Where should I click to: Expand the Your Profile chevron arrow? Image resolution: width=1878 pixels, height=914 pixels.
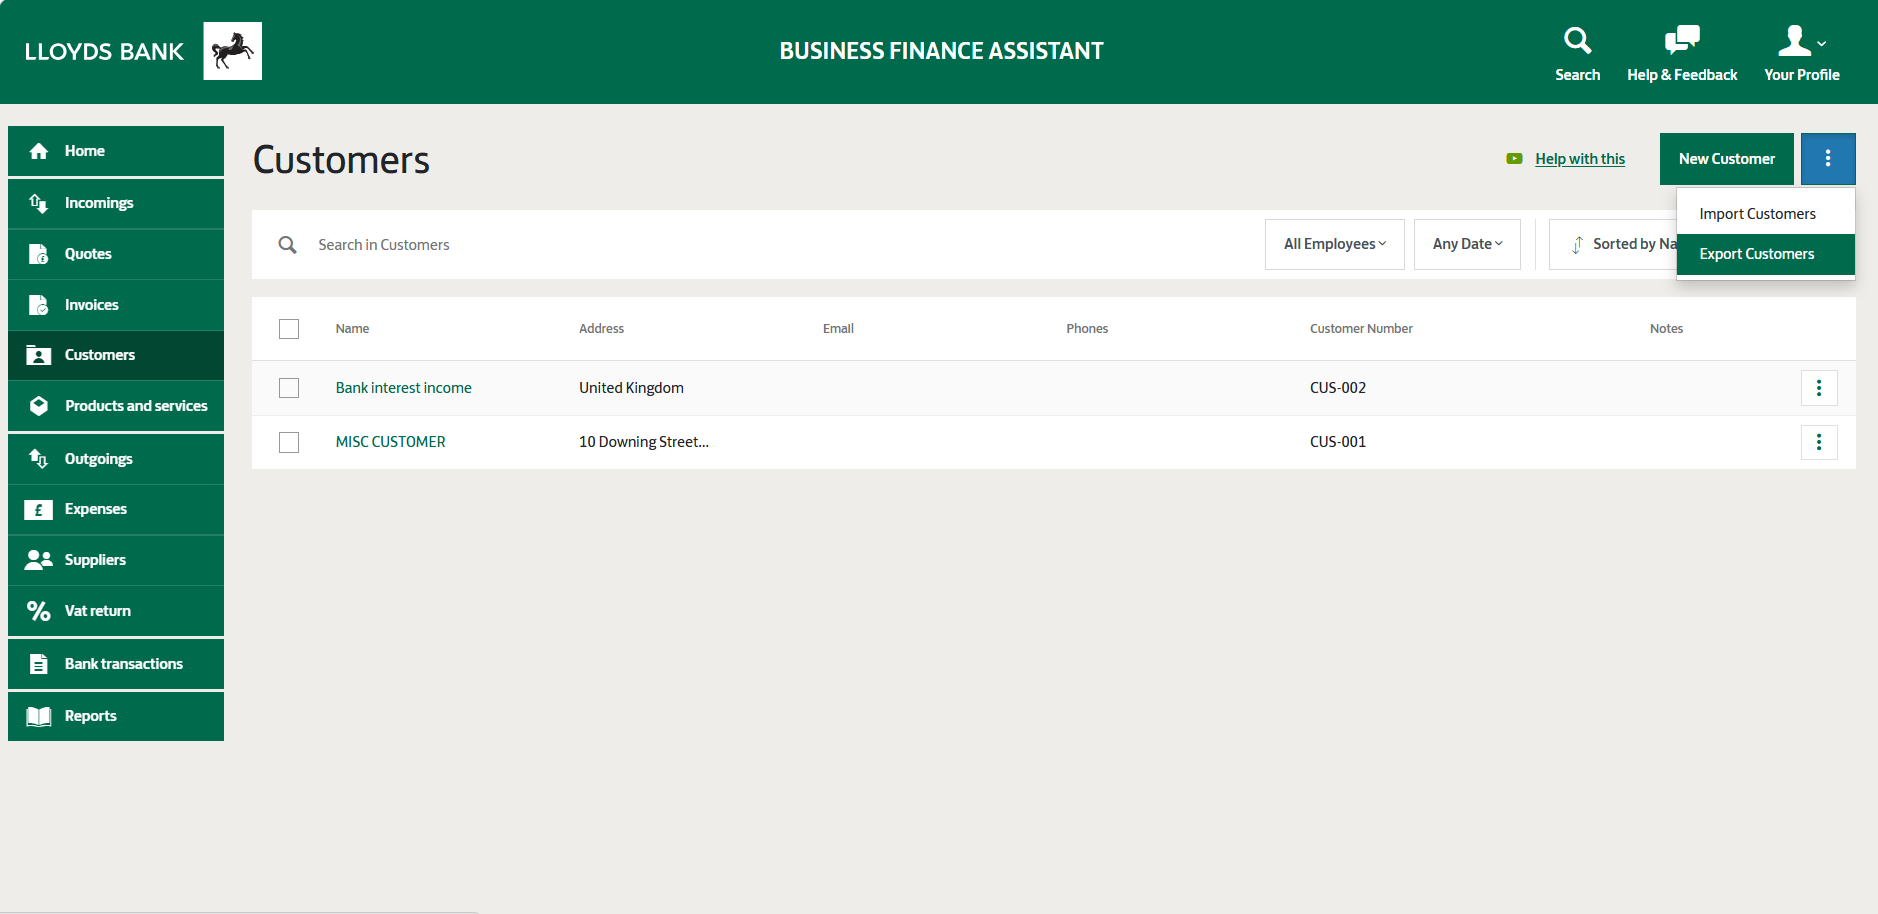click(1822, 44)
